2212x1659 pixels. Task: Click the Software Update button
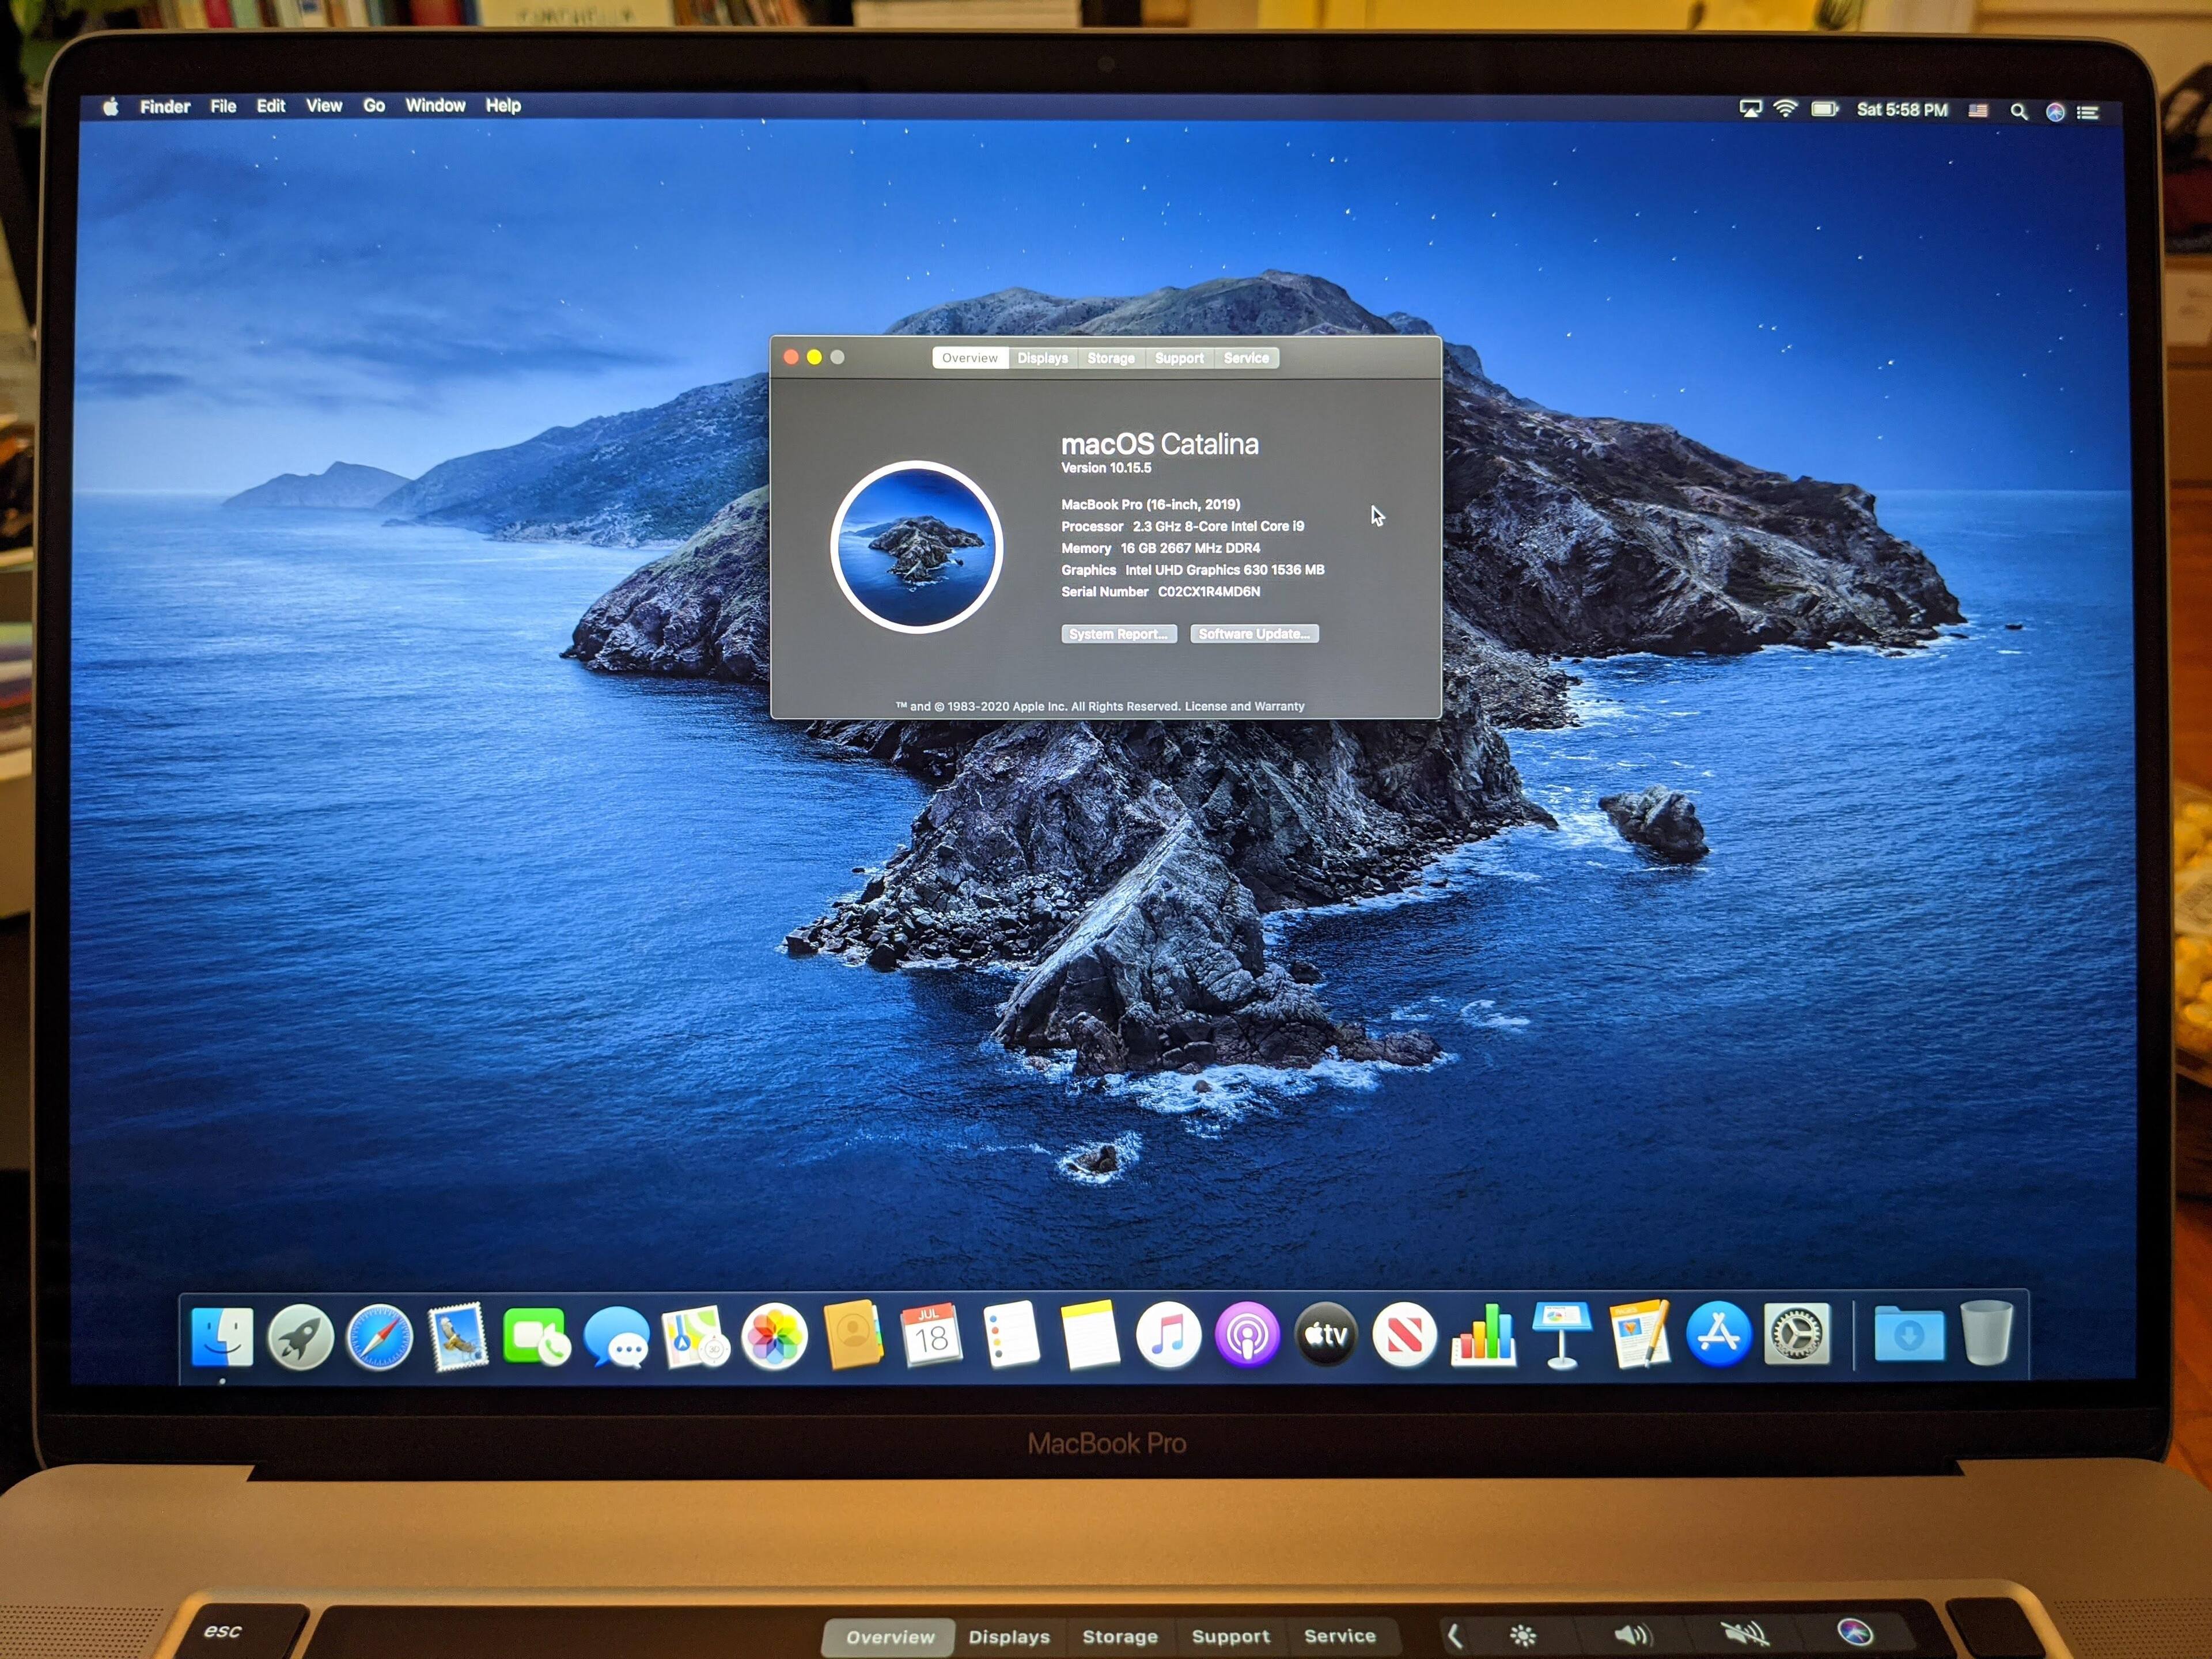coord(1254,634)
